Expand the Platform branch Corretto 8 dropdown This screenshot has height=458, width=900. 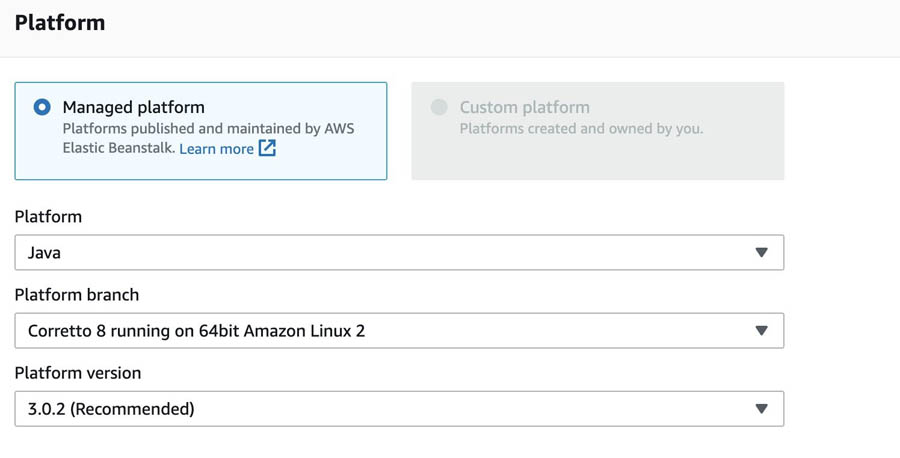click(x=399, y=331)
